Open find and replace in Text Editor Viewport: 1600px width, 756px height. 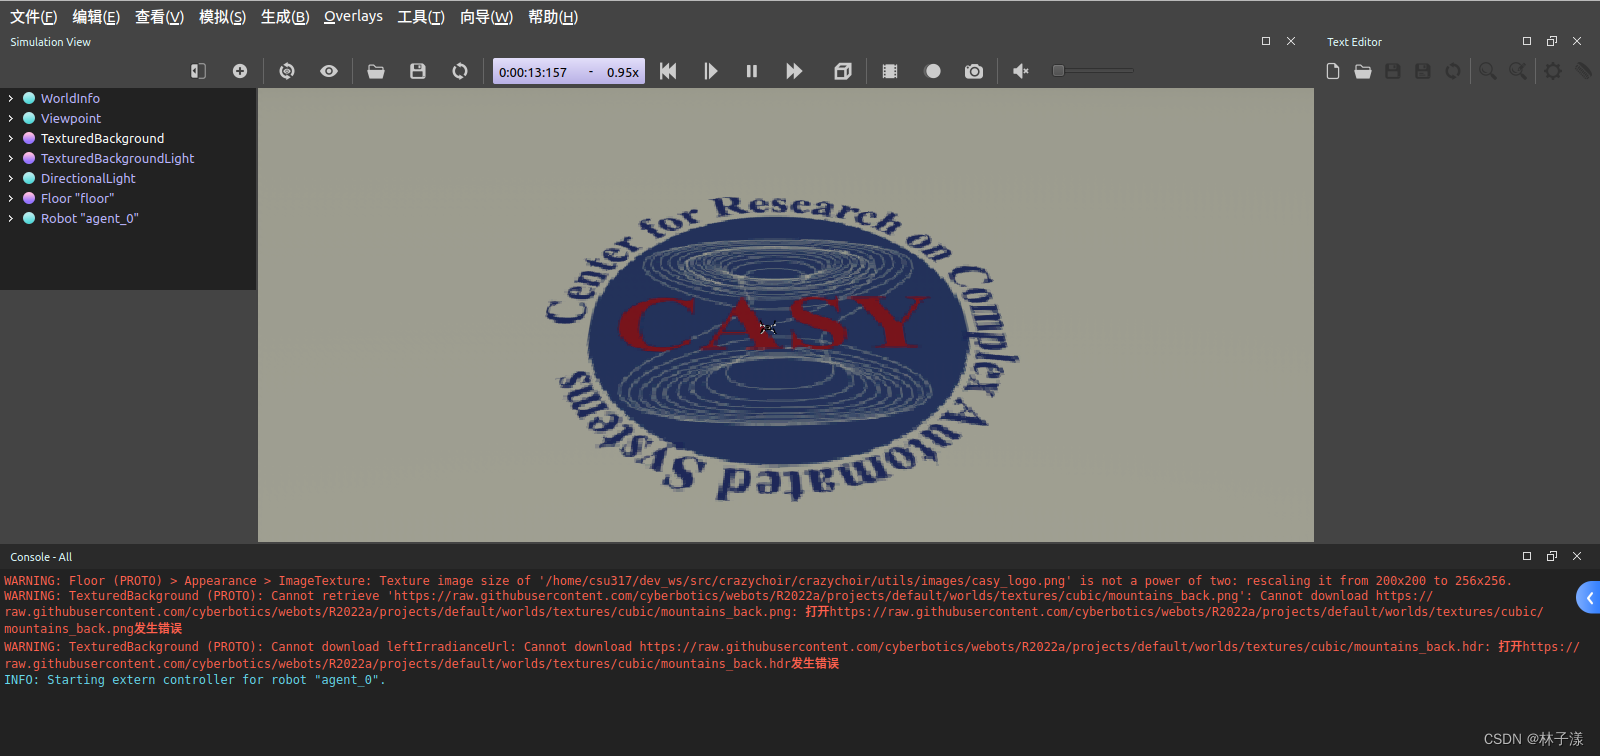[1519, 71]
